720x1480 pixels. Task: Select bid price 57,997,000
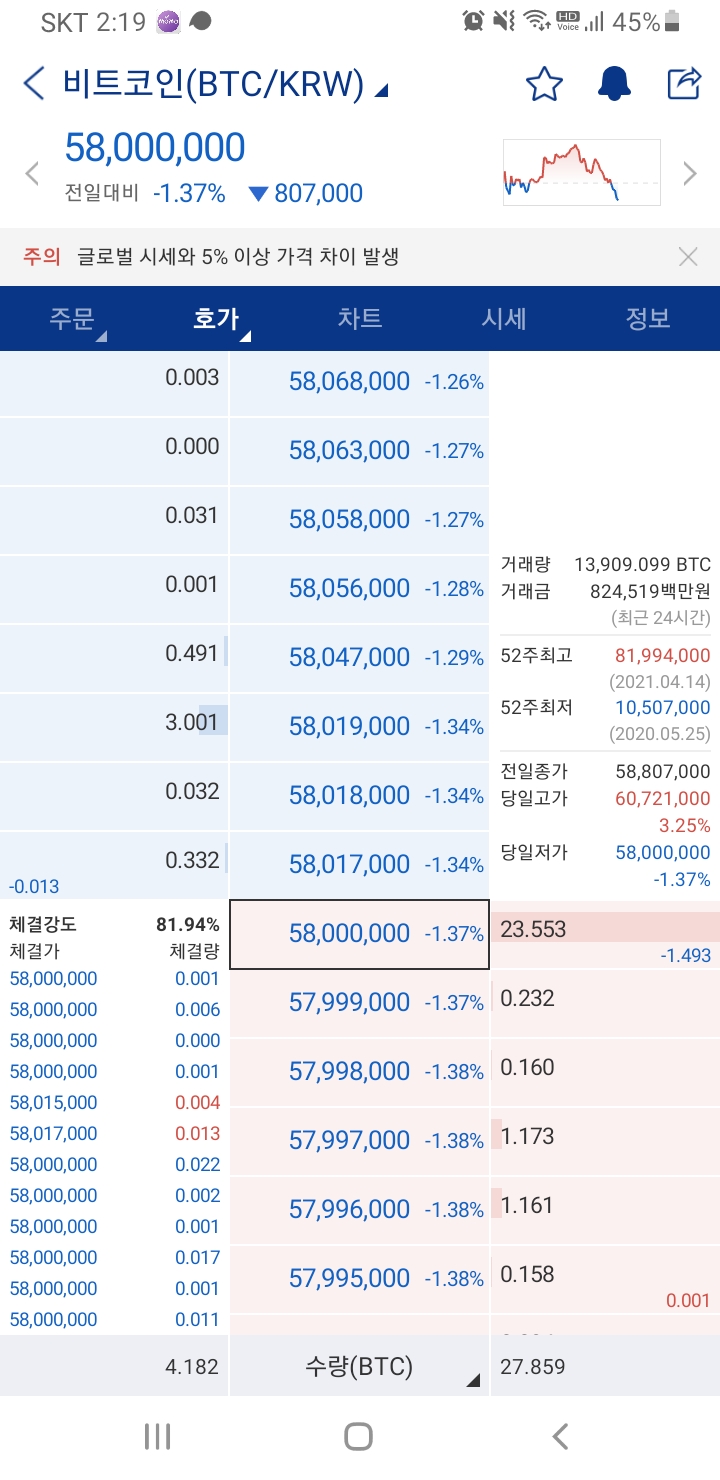pyautogui.click(x=359, y=1141)
